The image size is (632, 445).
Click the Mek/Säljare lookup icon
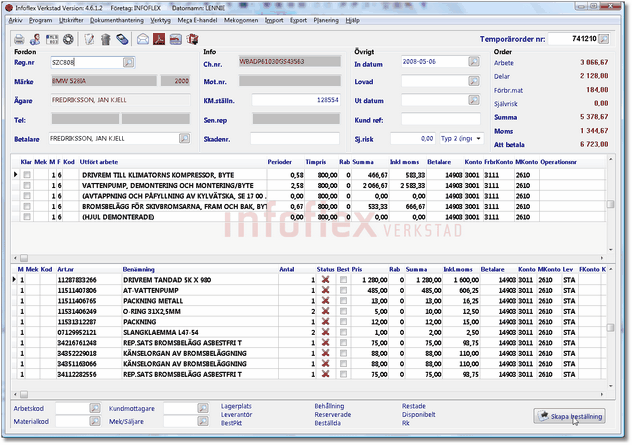[203, 421]
